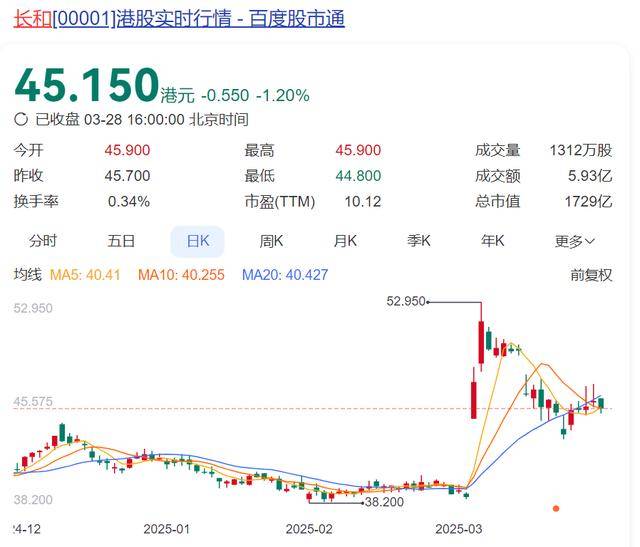Click the orange dot marker below the chart
Viewport: 640px width, 547px height.
556,508
